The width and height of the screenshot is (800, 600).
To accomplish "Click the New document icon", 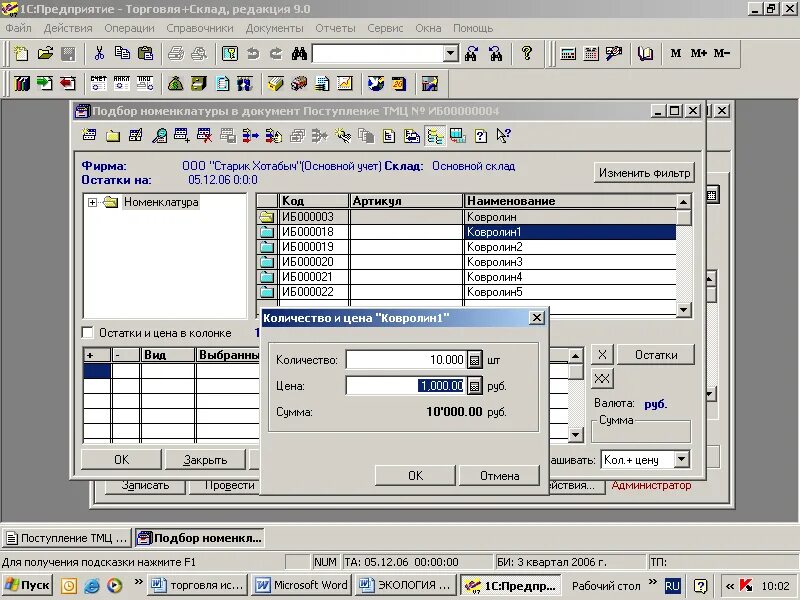I will (x=21, y=53).
